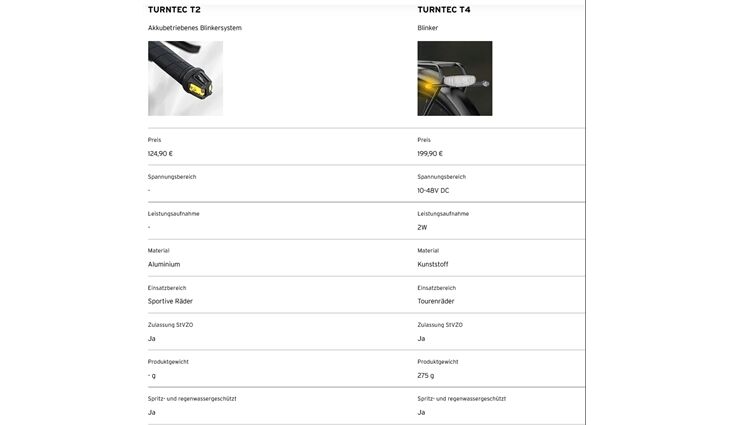
Task: Click the Akkubetriebenes Blinkersystem subtitle
Action: [x=195, y=28]
